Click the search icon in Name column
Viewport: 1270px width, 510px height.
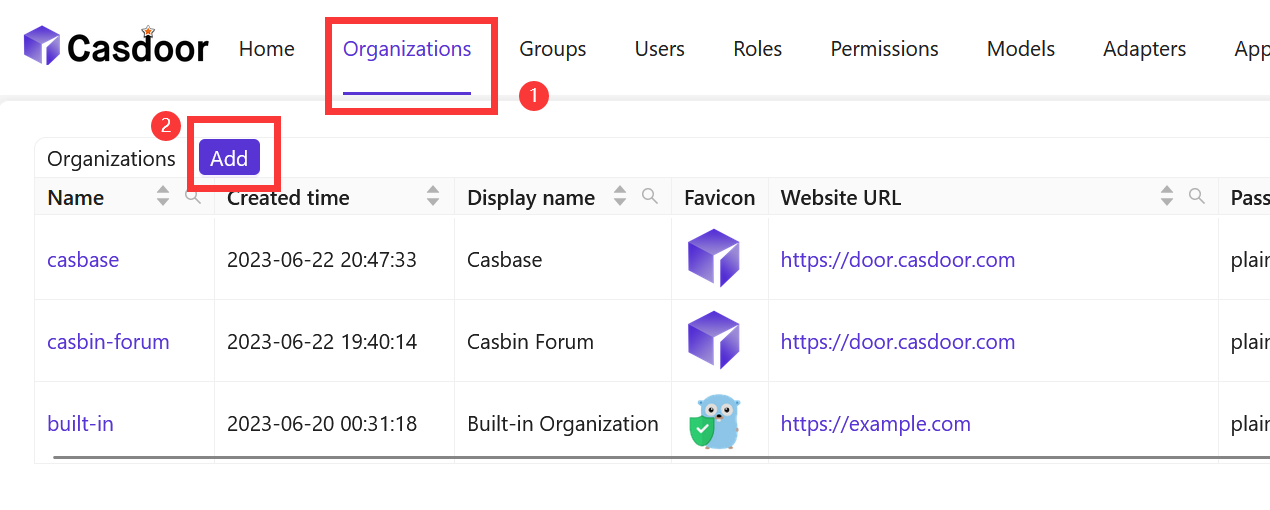point(193,196)
